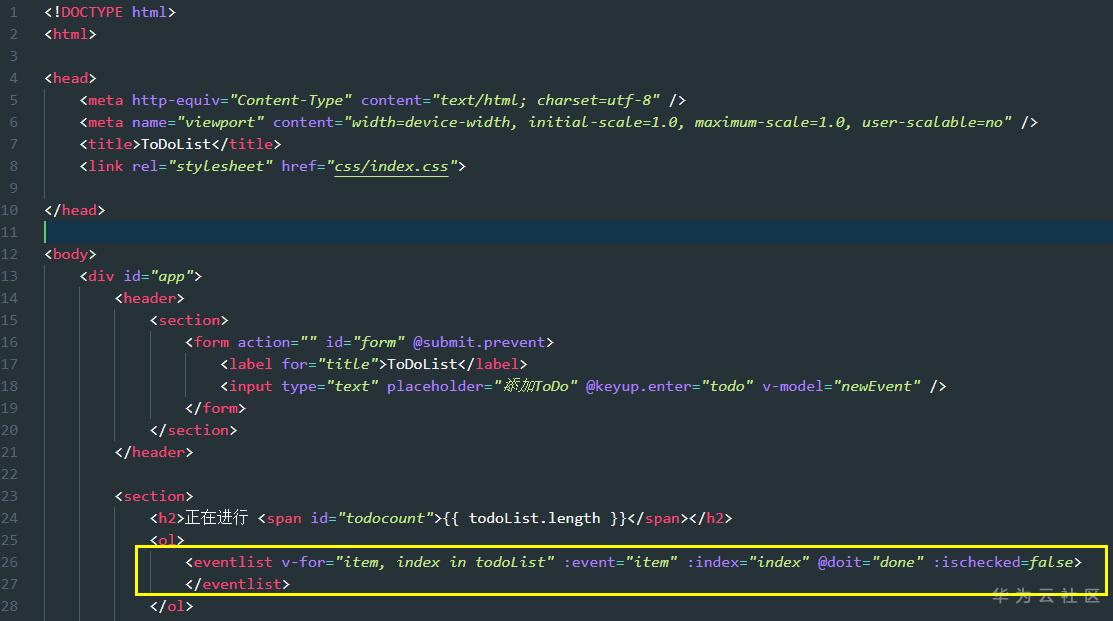Click the v-model="newEvent" binding
The height and width of the screenshot is (621, 1113).
click(x=841, y=386)
